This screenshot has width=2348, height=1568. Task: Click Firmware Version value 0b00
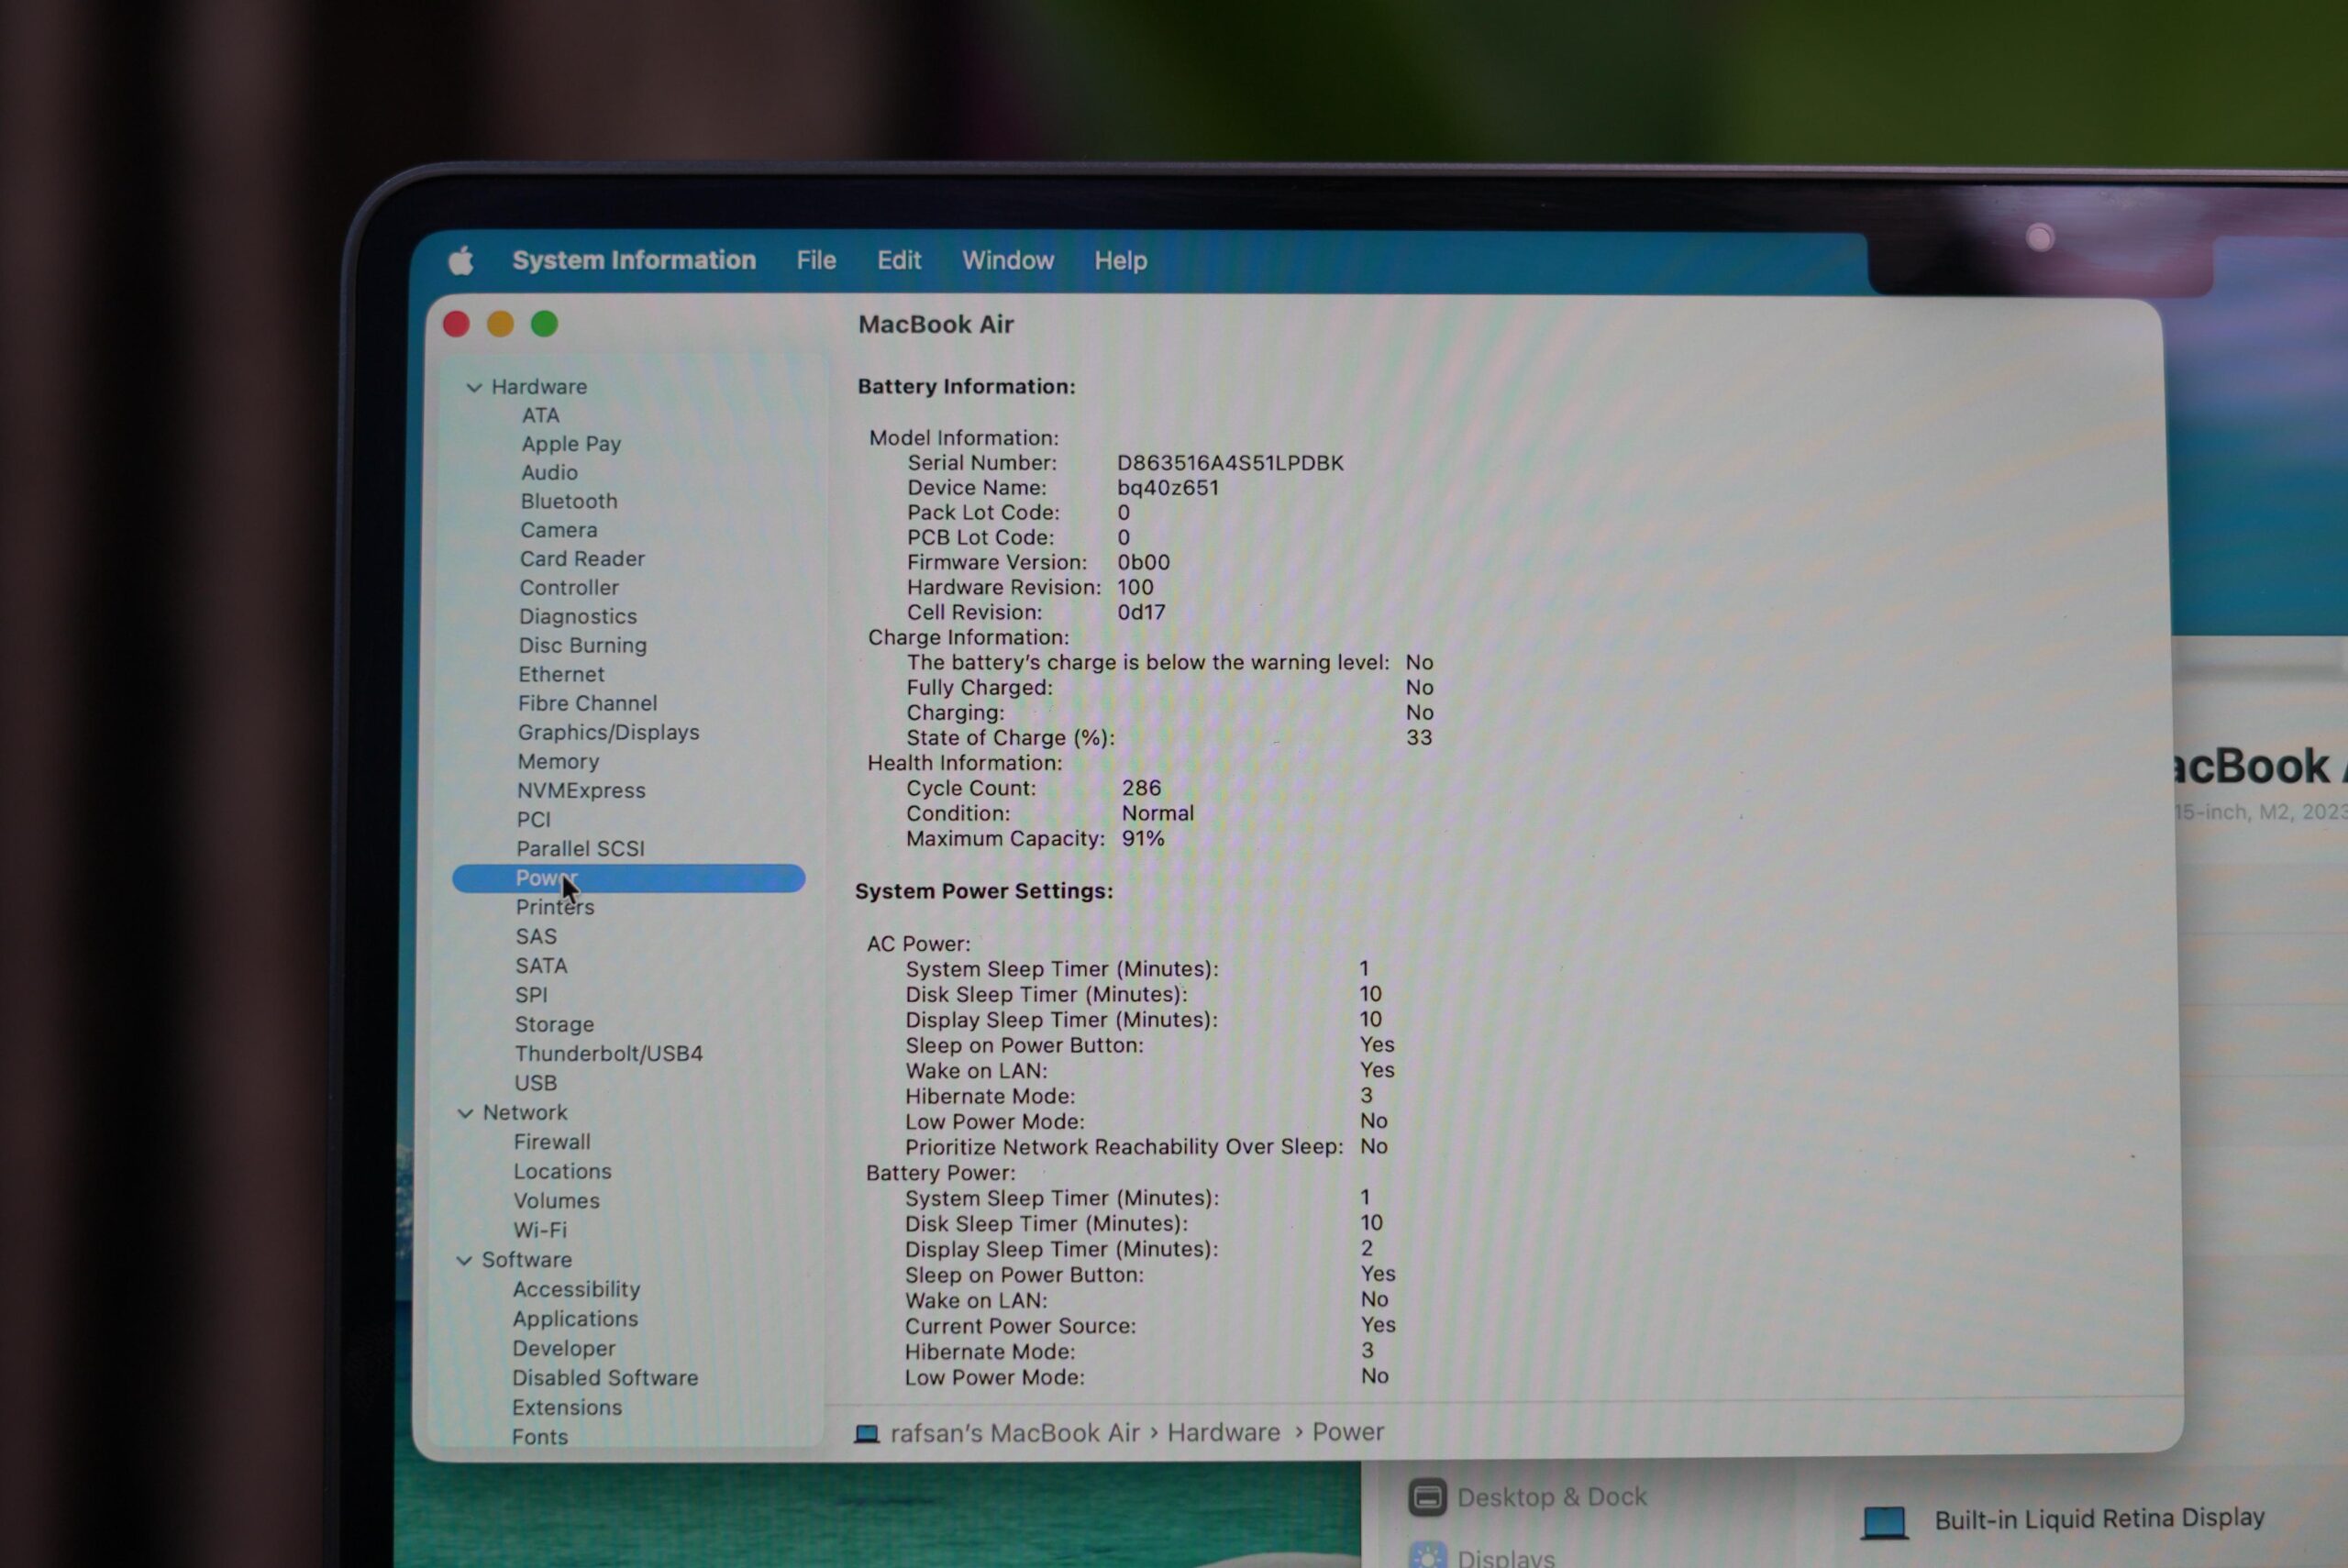[1143, 563]
